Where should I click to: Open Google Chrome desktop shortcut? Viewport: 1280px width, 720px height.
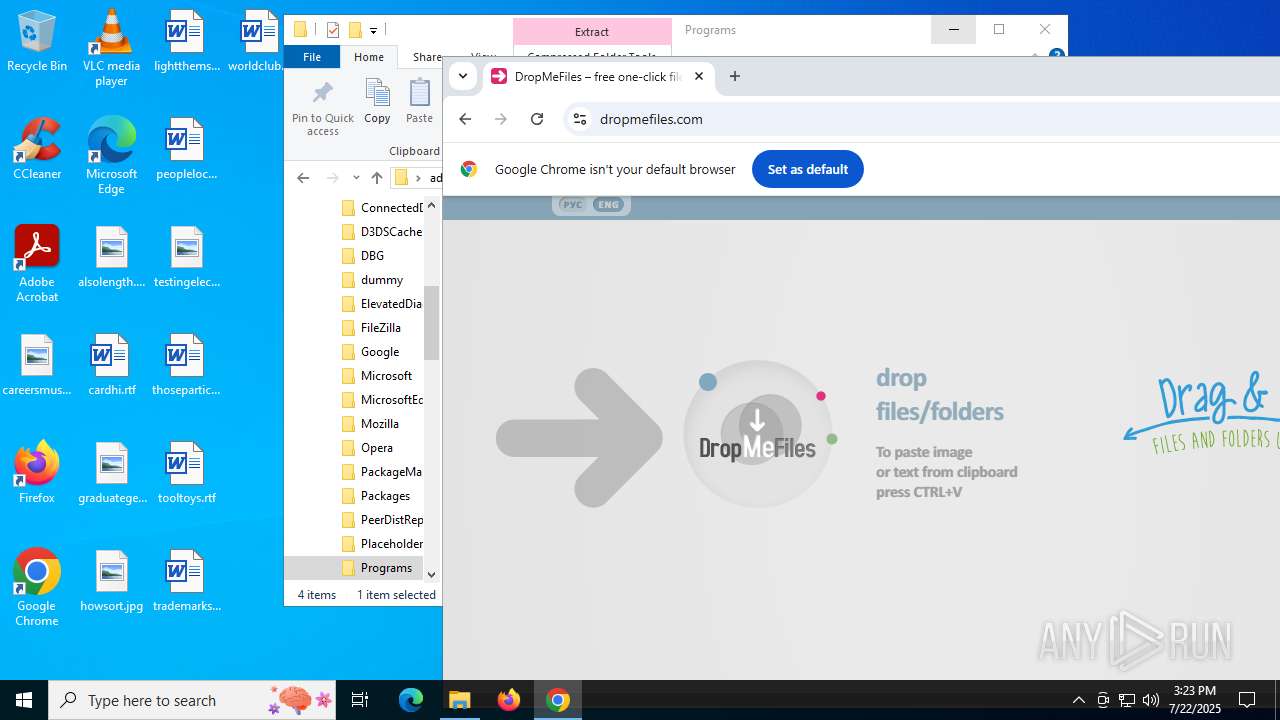point(37,588)
